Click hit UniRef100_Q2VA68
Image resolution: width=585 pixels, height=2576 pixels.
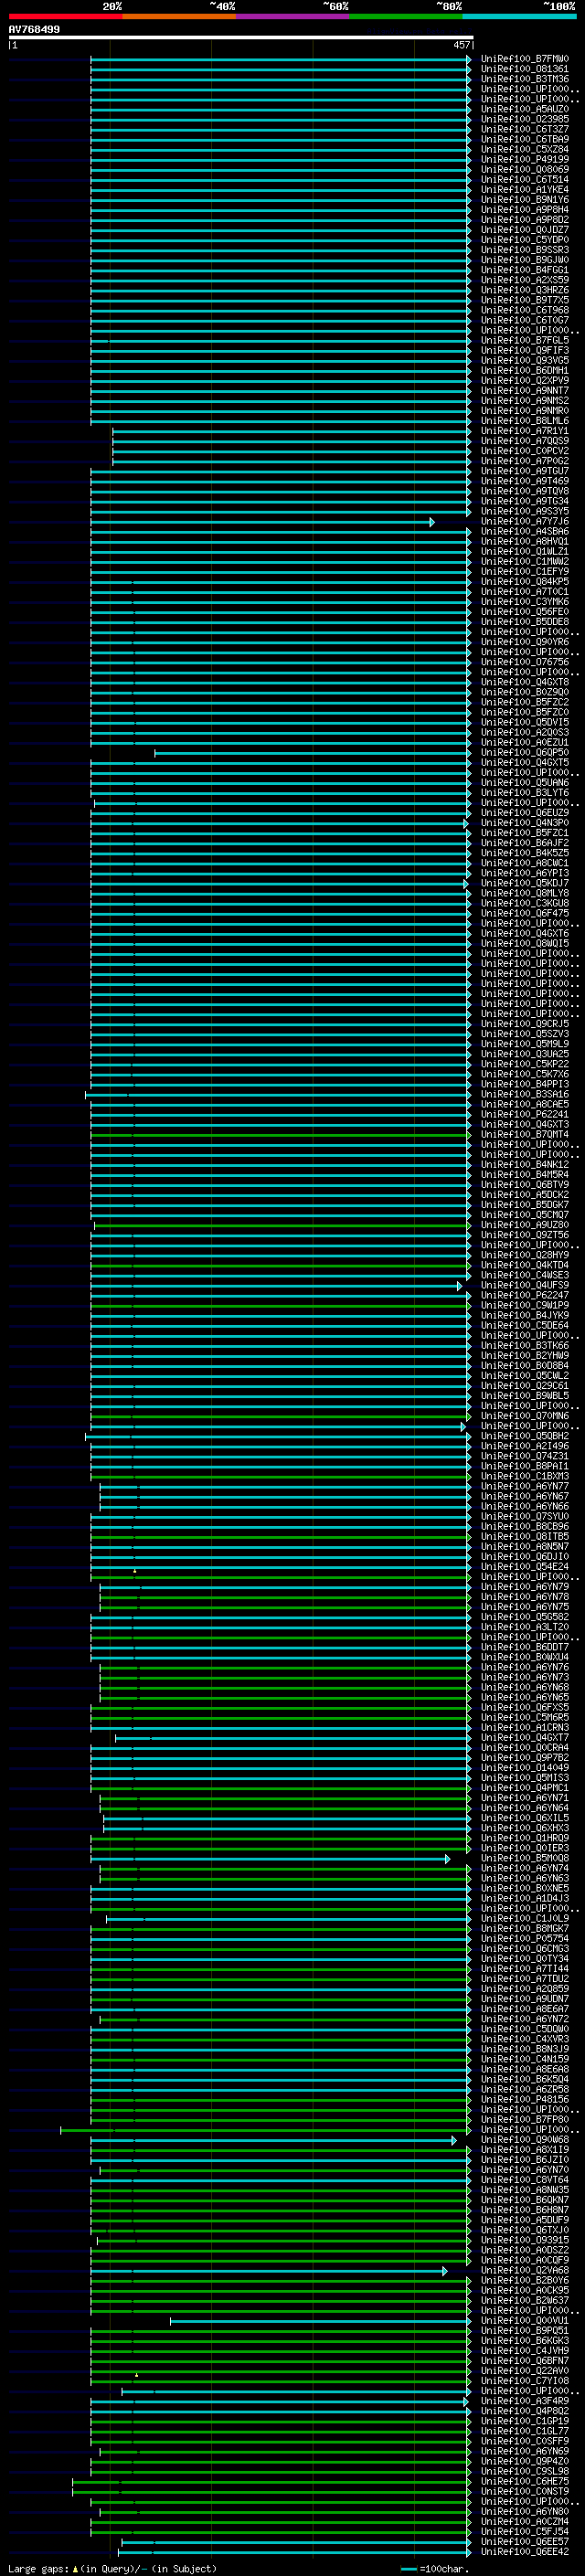point(525,2270)
